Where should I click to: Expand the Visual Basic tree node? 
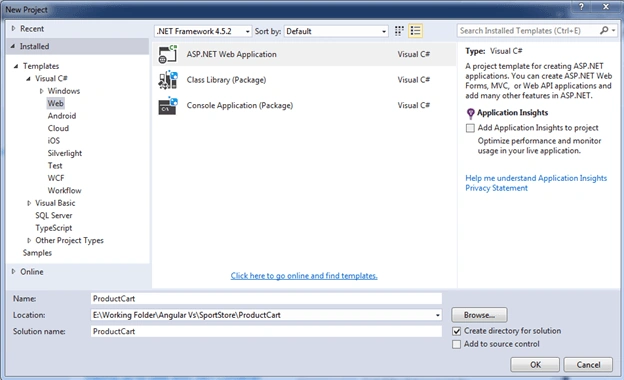(29, 203)
